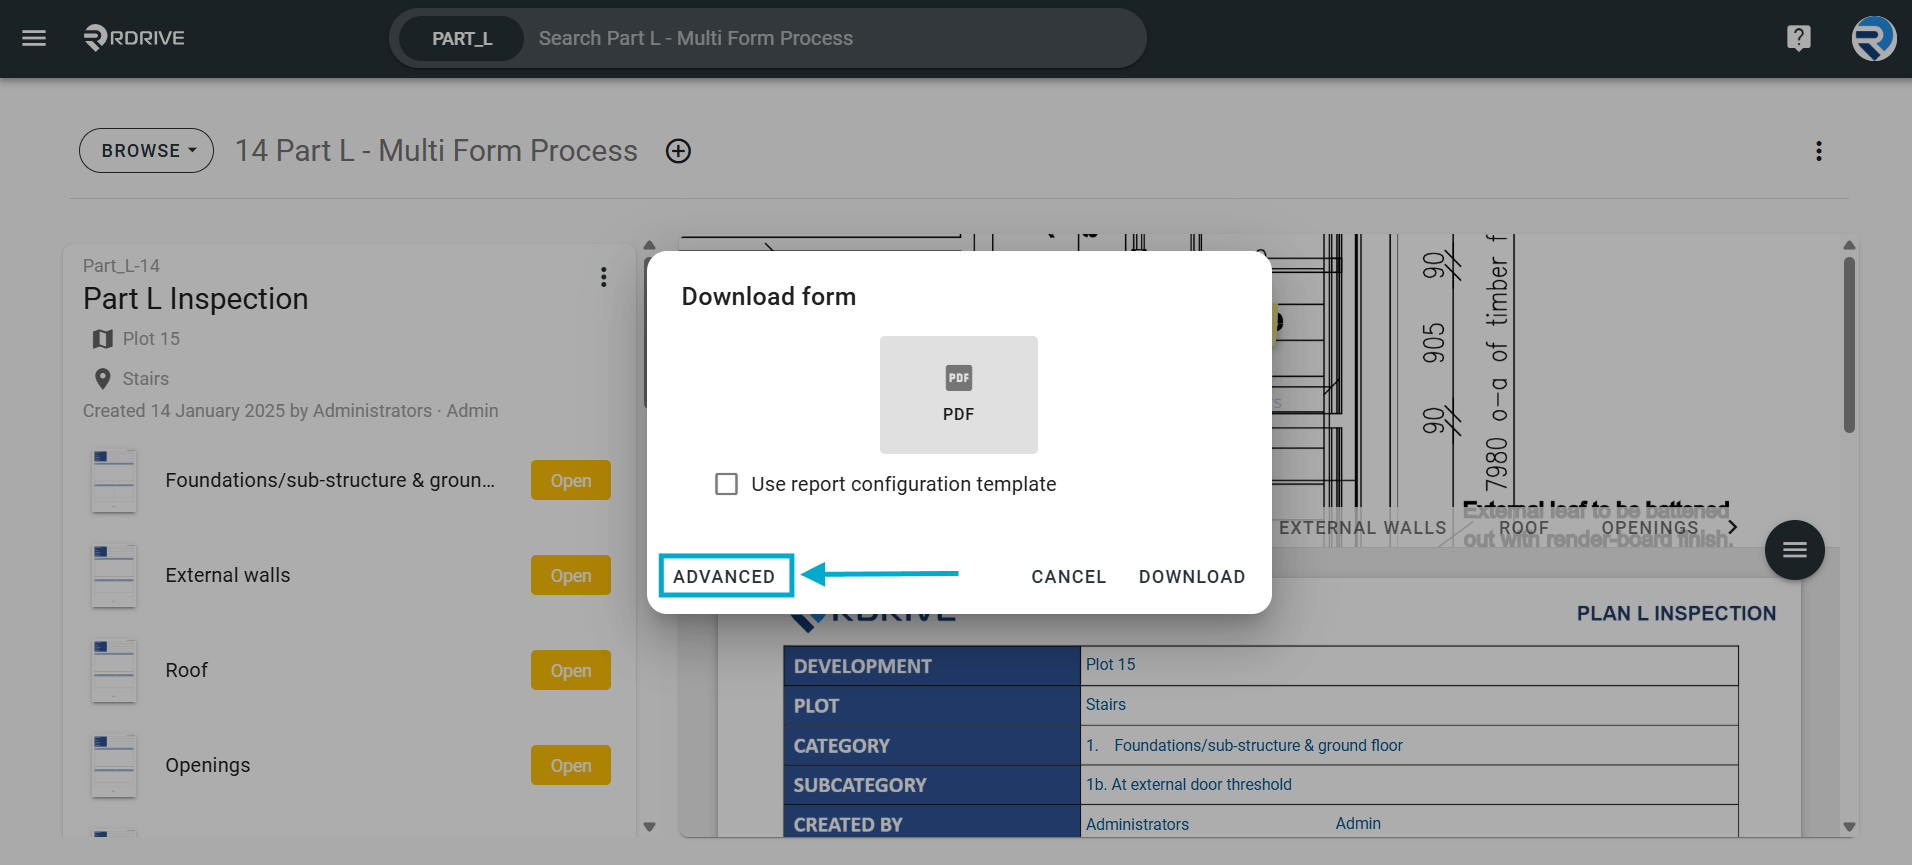Click form list scroll-down arrow
The height and width of the screenshot is (865, 1912).
(x=649, y=827)
